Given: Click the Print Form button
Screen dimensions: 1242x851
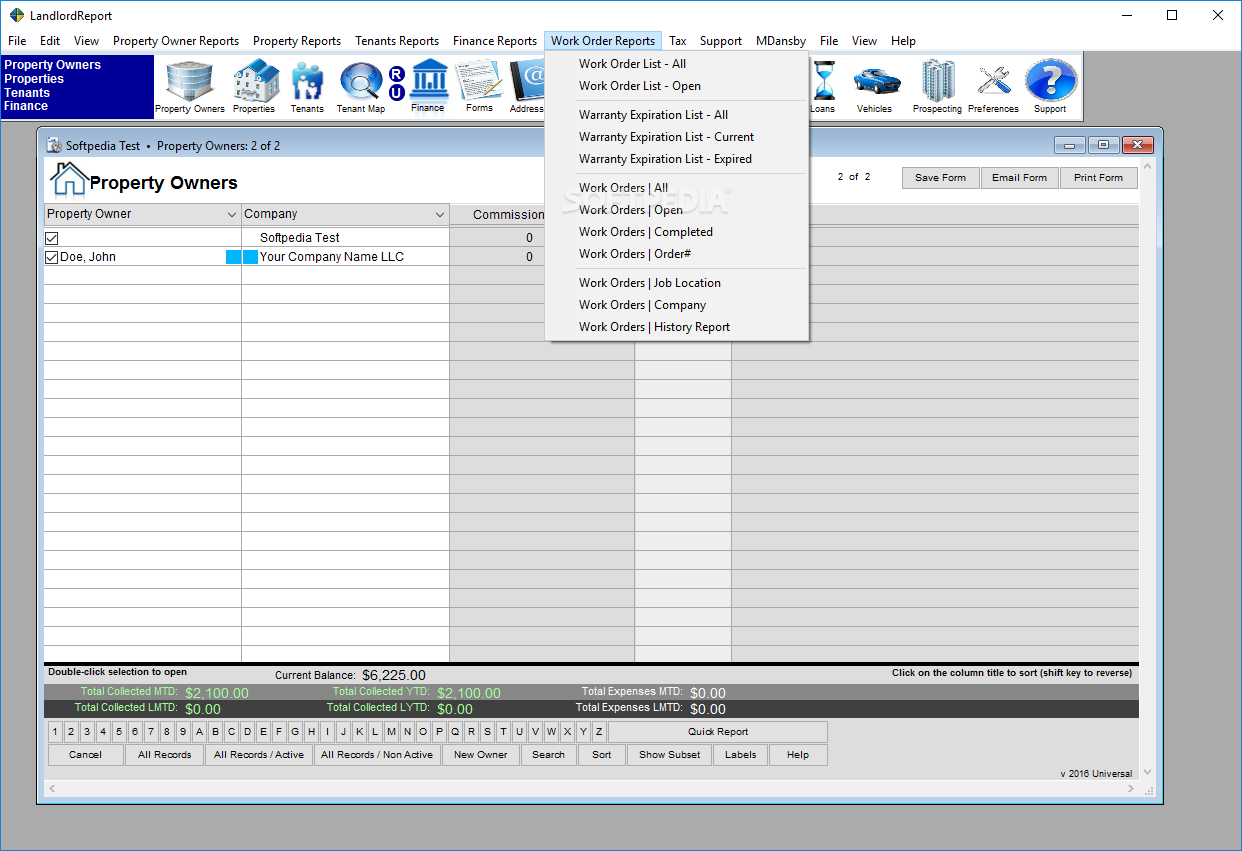Looking at the screenshot, I should pyautogui.click(x=1098, y=178).
